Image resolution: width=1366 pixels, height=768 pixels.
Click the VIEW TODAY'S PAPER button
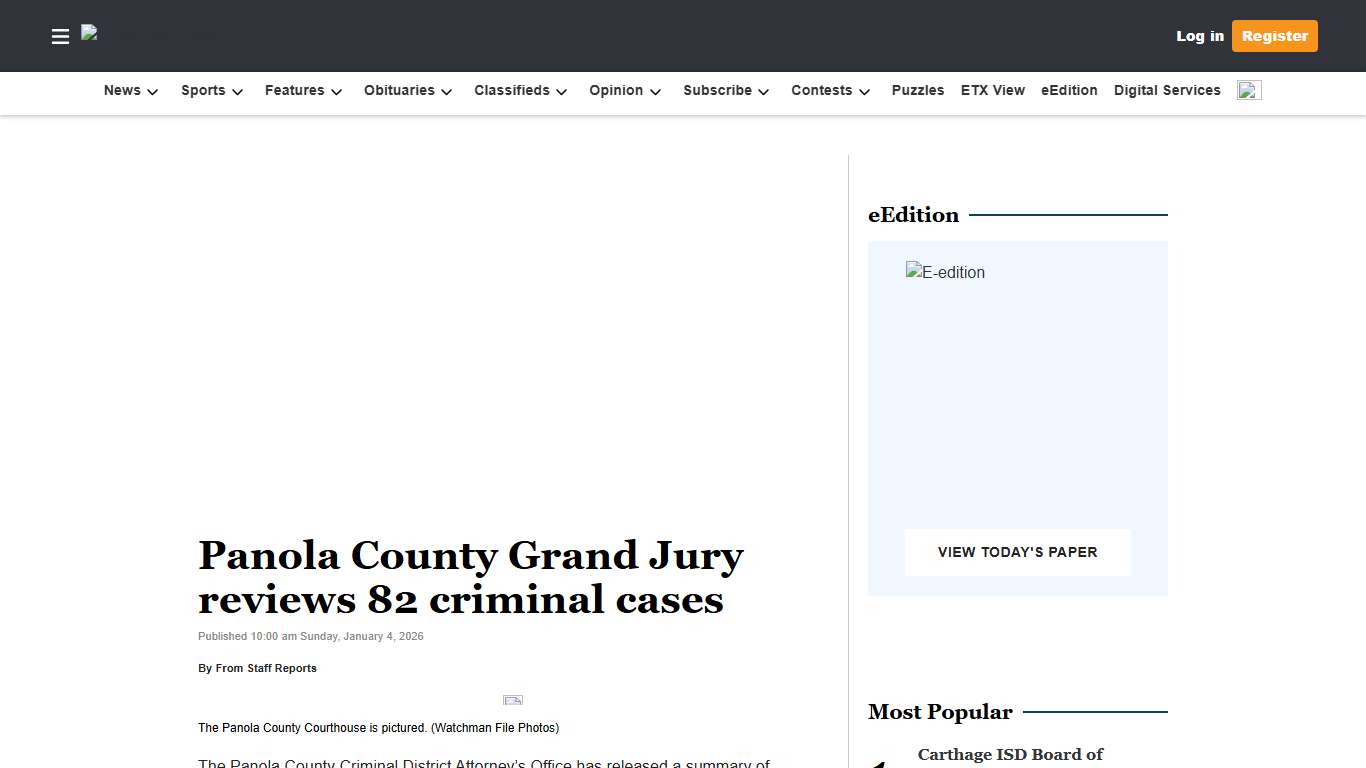pyautogui.click(x=1017, y=552)
